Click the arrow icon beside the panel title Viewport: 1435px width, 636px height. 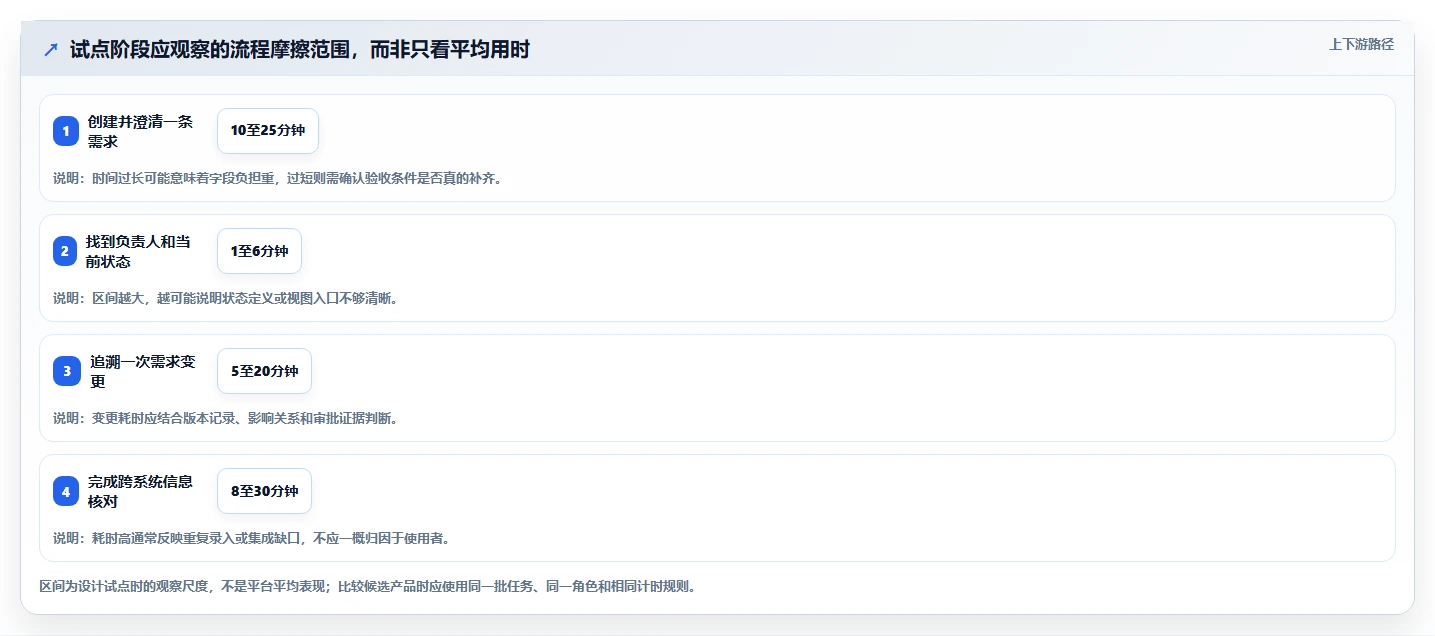tap(51, 50)
